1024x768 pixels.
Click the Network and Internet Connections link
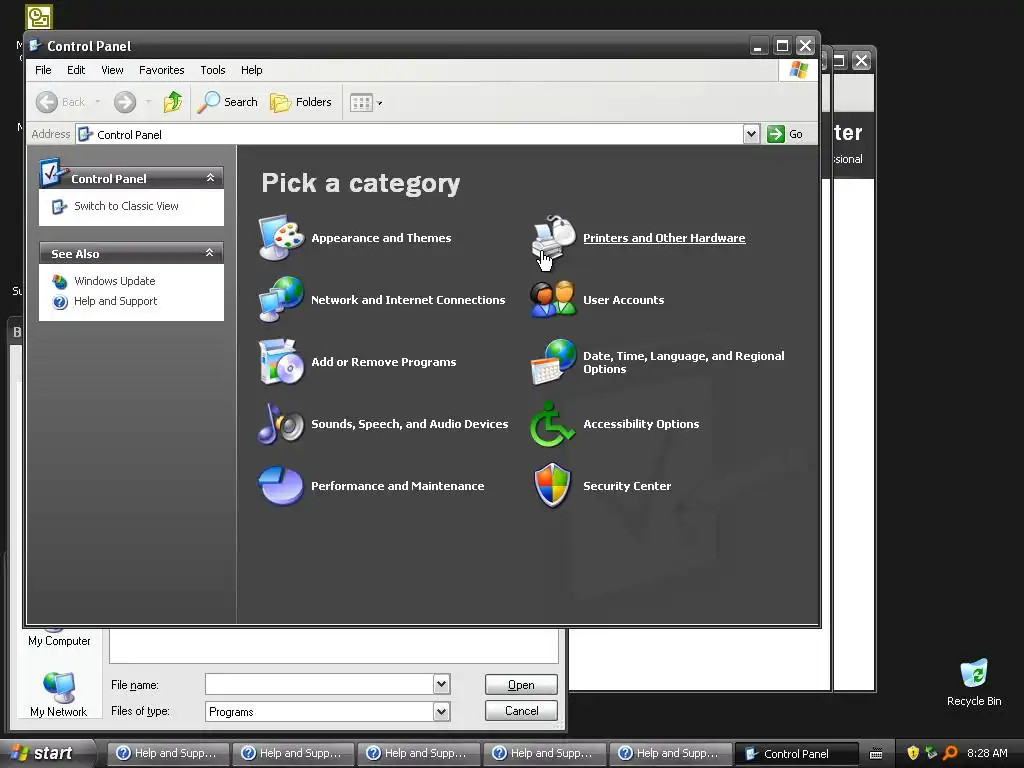coord(408,300)
